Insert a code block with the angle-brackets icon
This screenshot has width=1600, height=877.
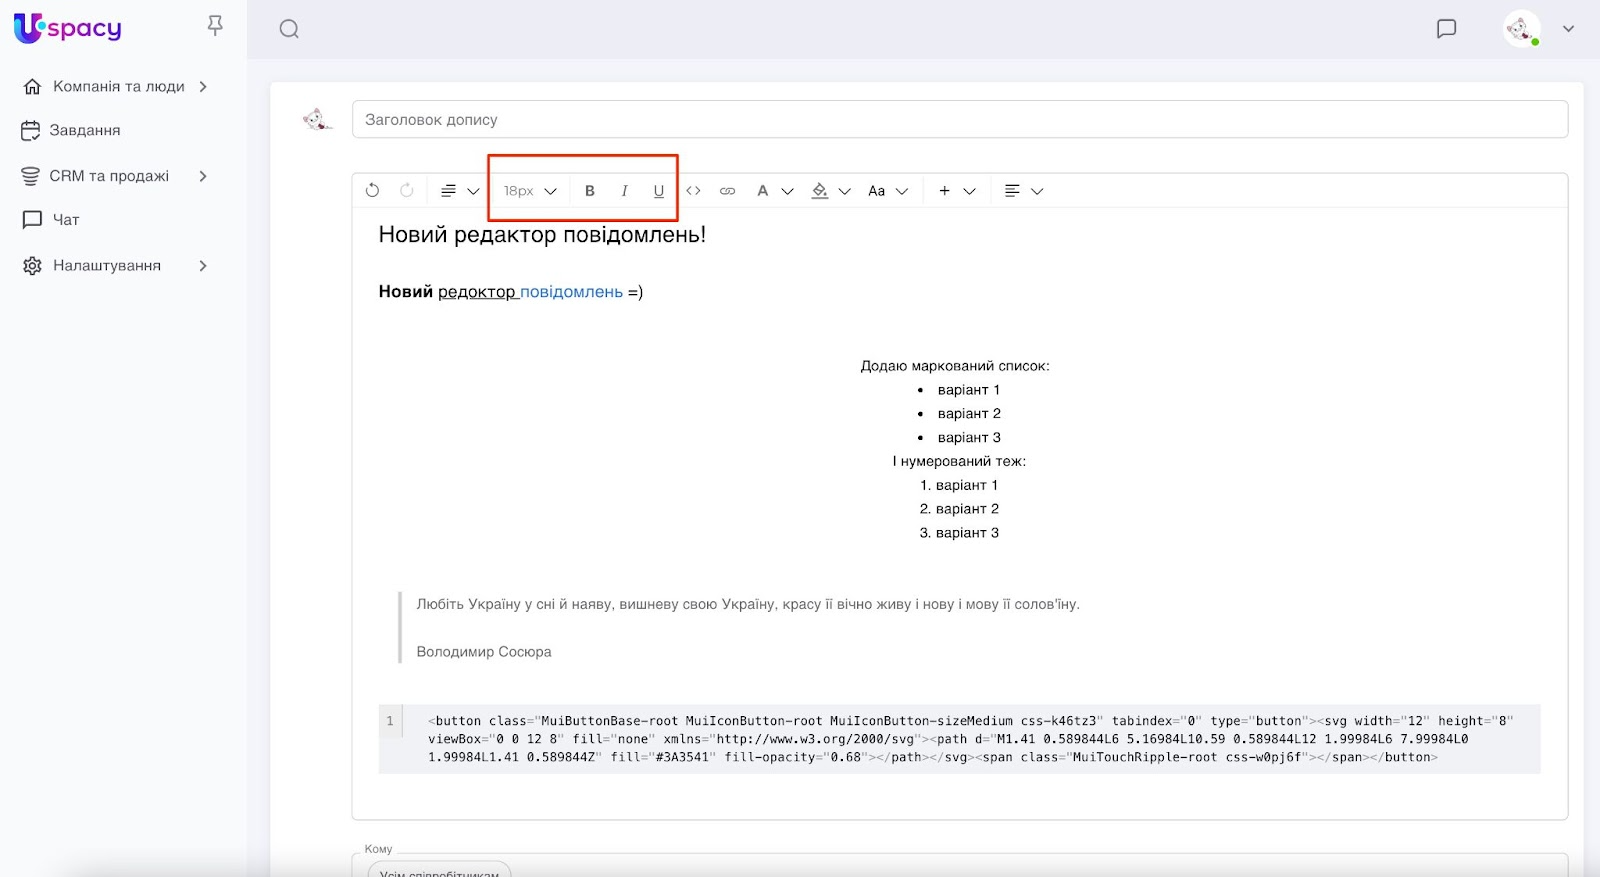tap(693, 190)
